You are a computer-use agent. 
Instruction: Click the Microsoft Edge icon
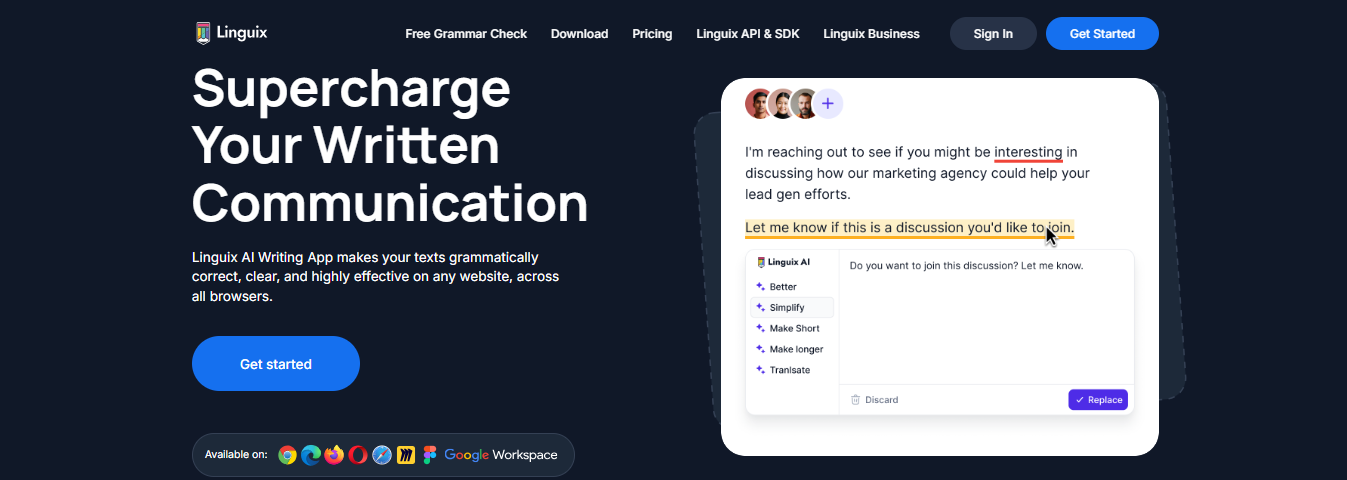point(311,455)
